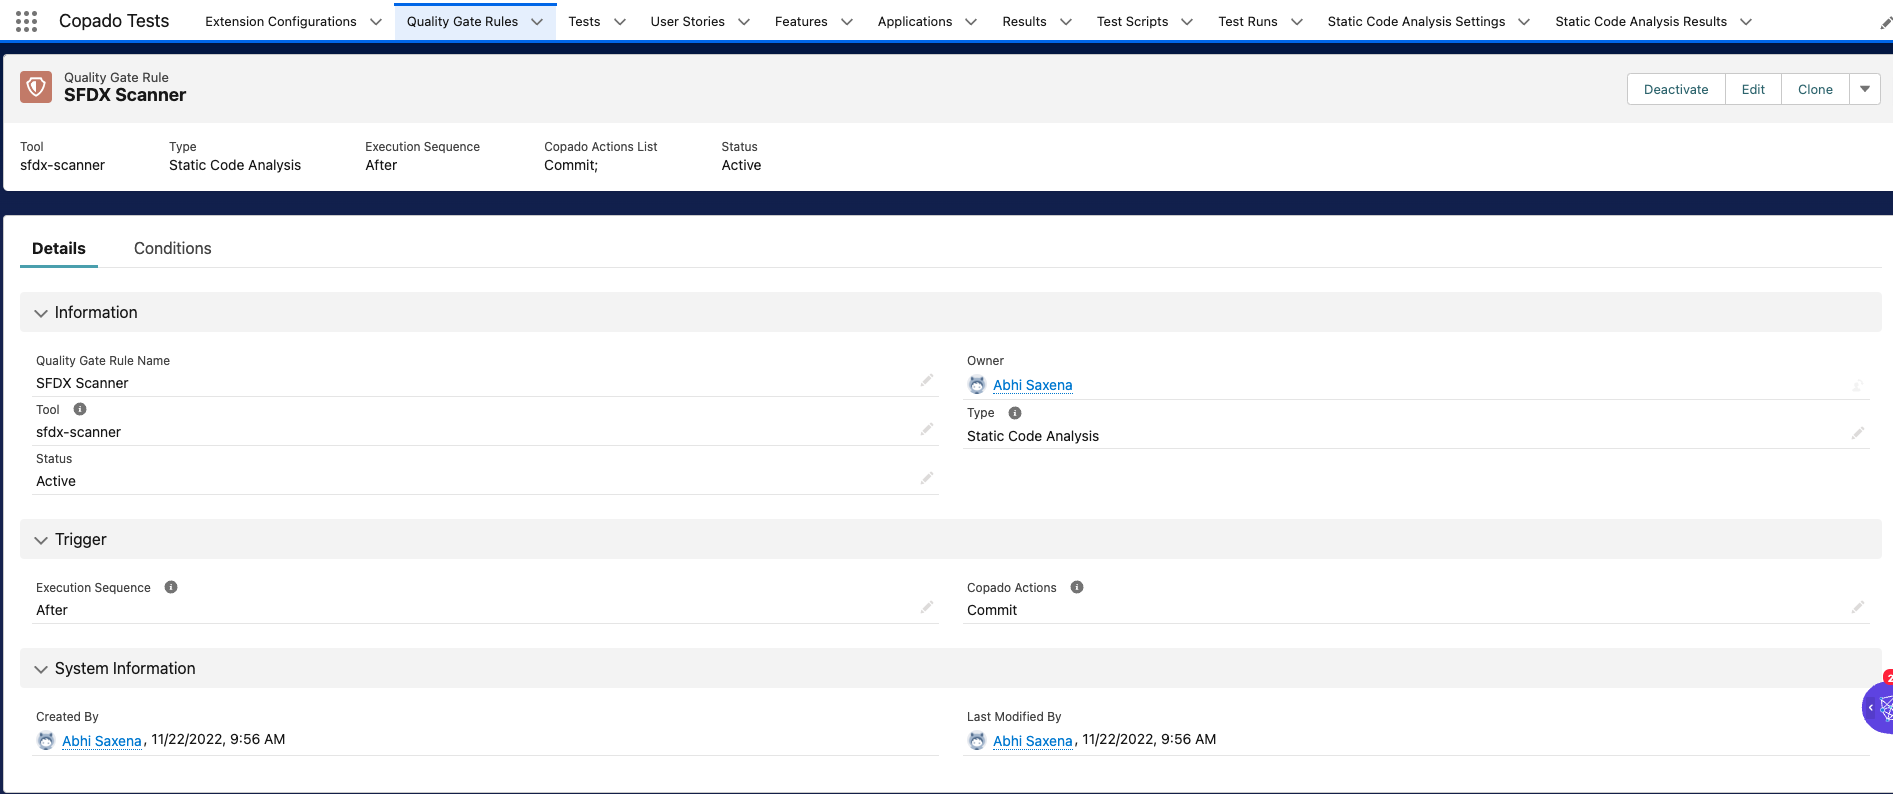Open Static Code Analysis Settings dropdown chevron
Screen dimensions: 1893x794
coord(1524,22)
